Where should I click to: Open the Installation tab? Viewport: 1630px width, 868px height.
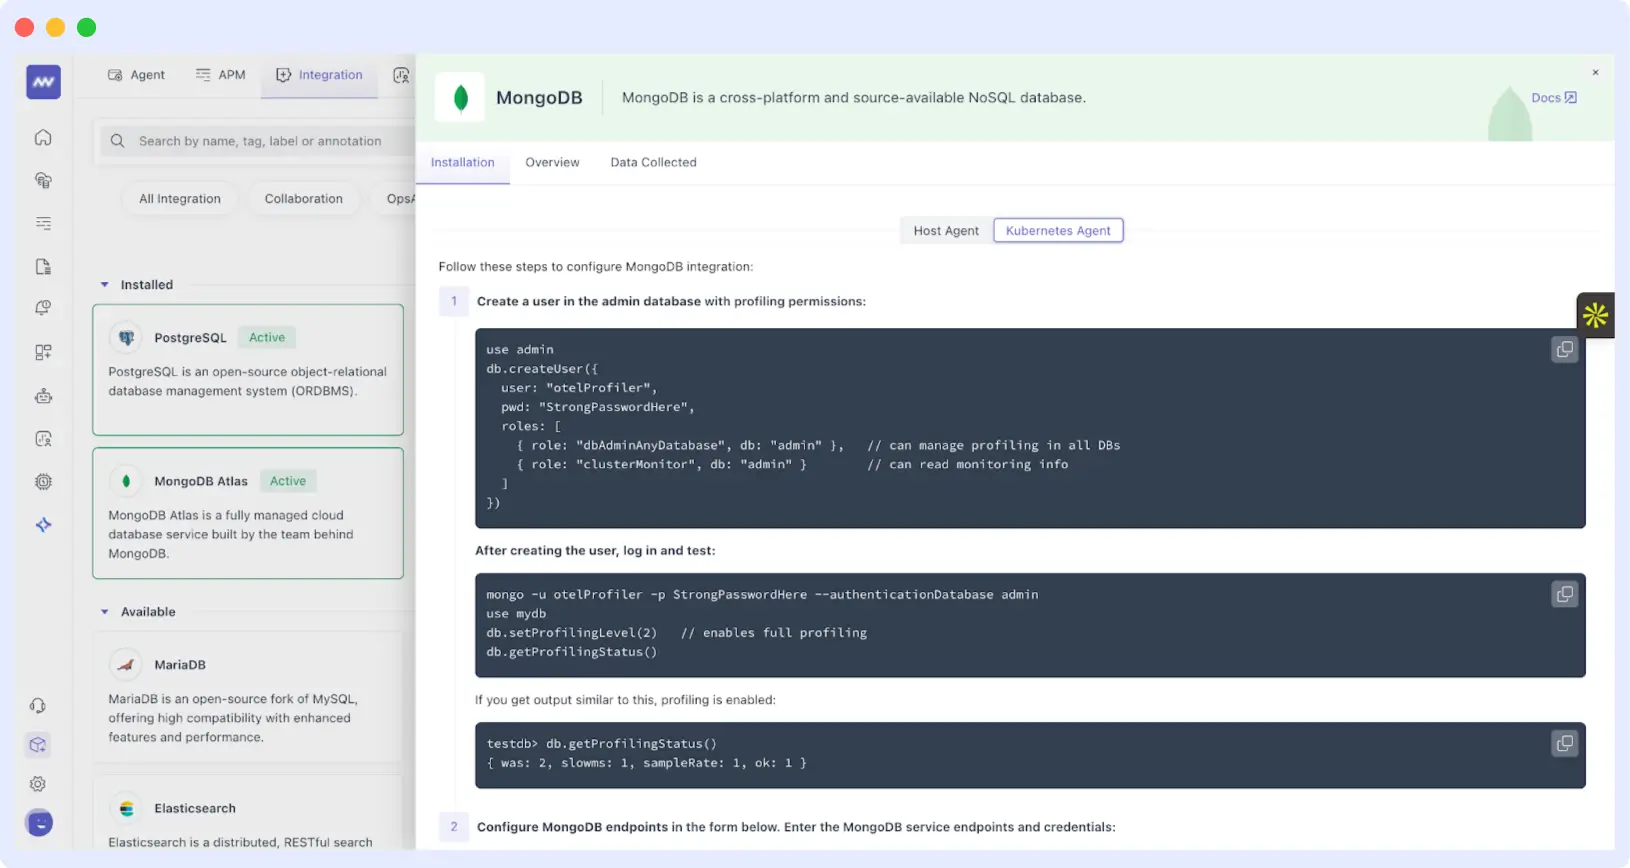[462, 162]
